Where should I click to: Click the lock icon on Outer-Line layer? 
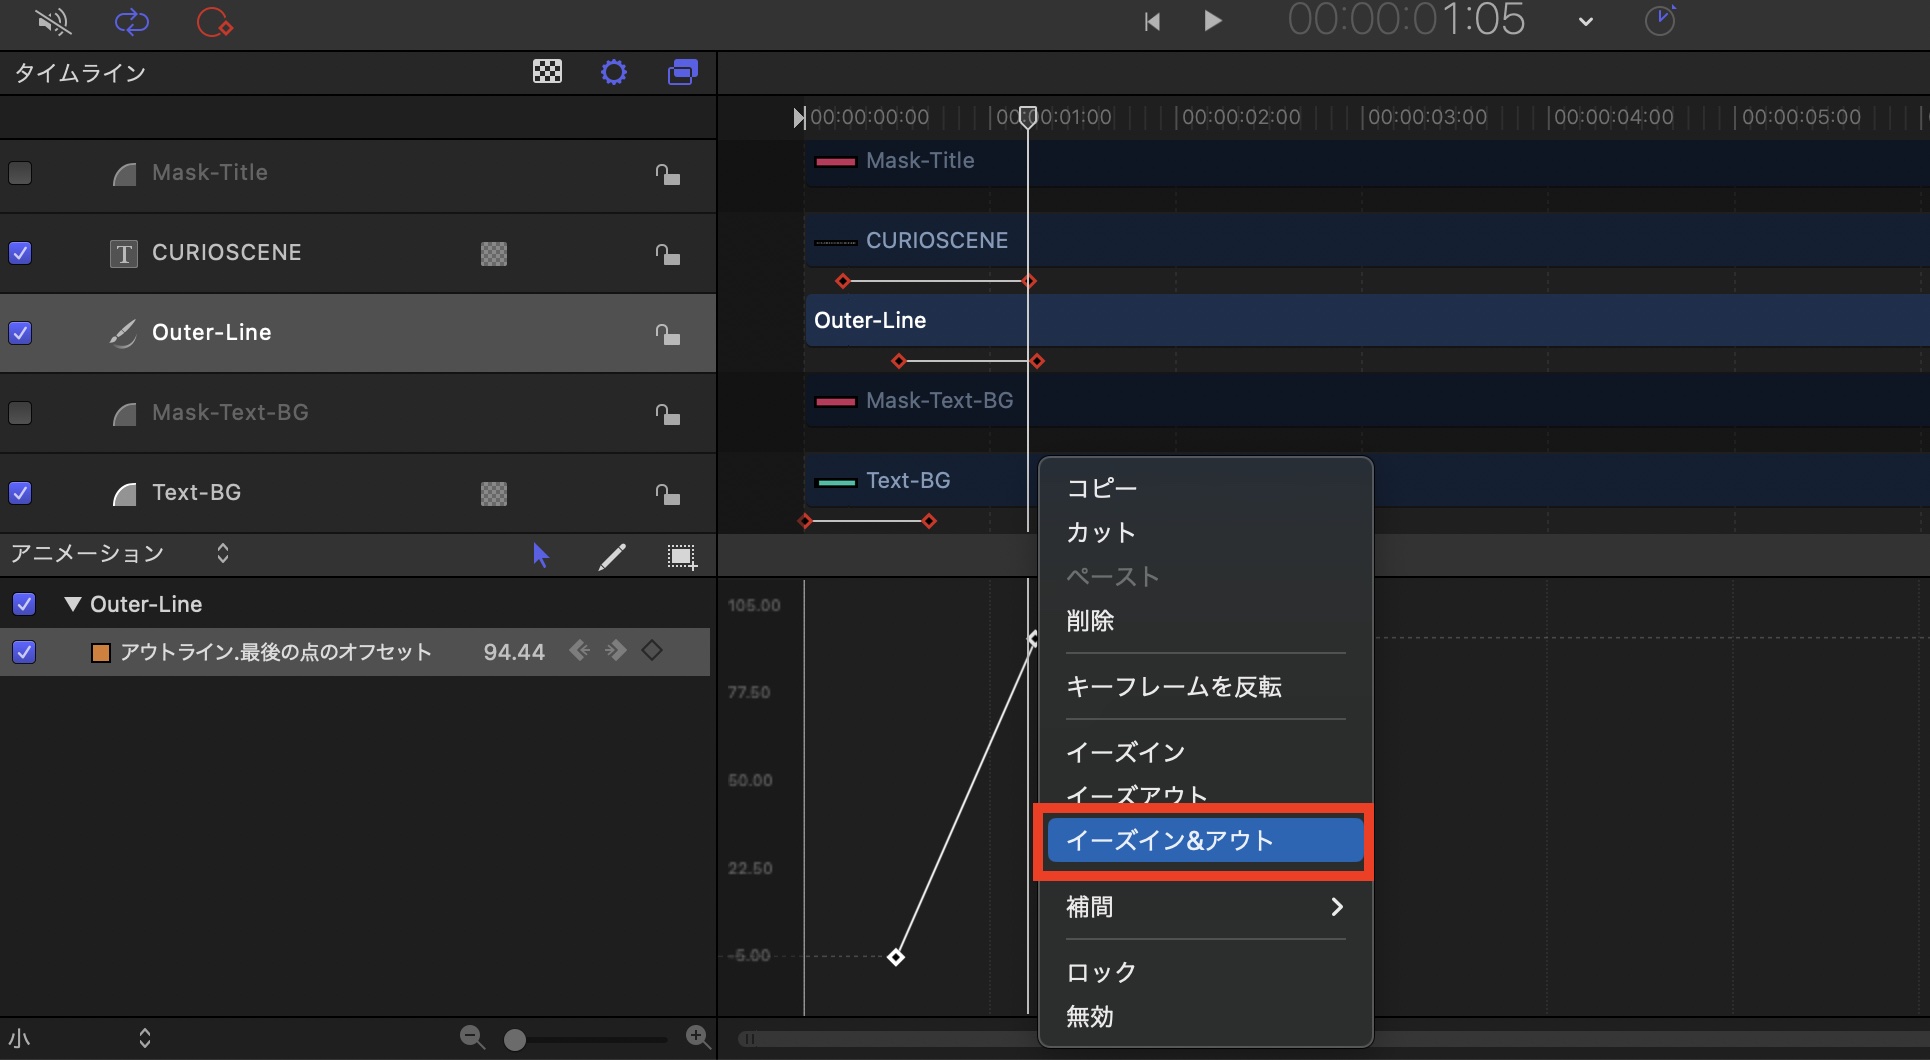pyautogui.click(x=667, y=334)
